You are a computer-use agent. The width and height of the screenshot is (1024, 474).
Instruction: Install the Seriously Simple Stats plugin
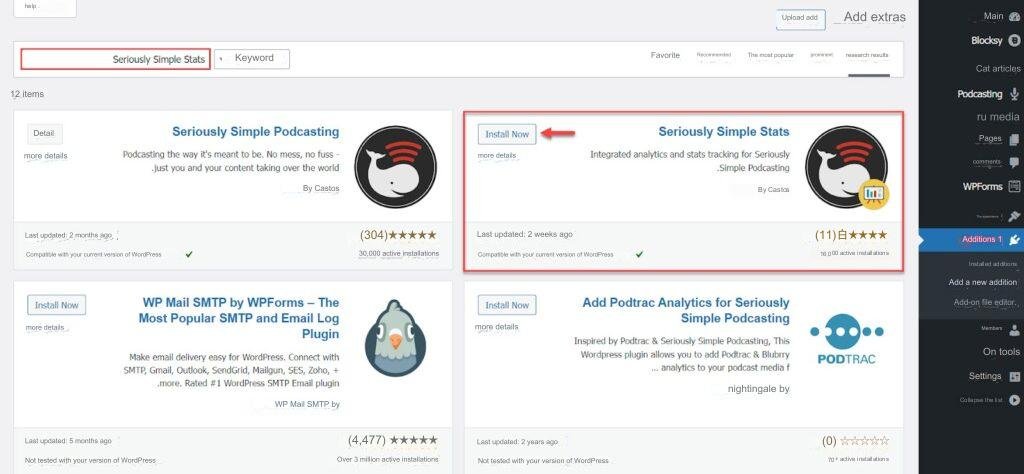tap(507, 134)
